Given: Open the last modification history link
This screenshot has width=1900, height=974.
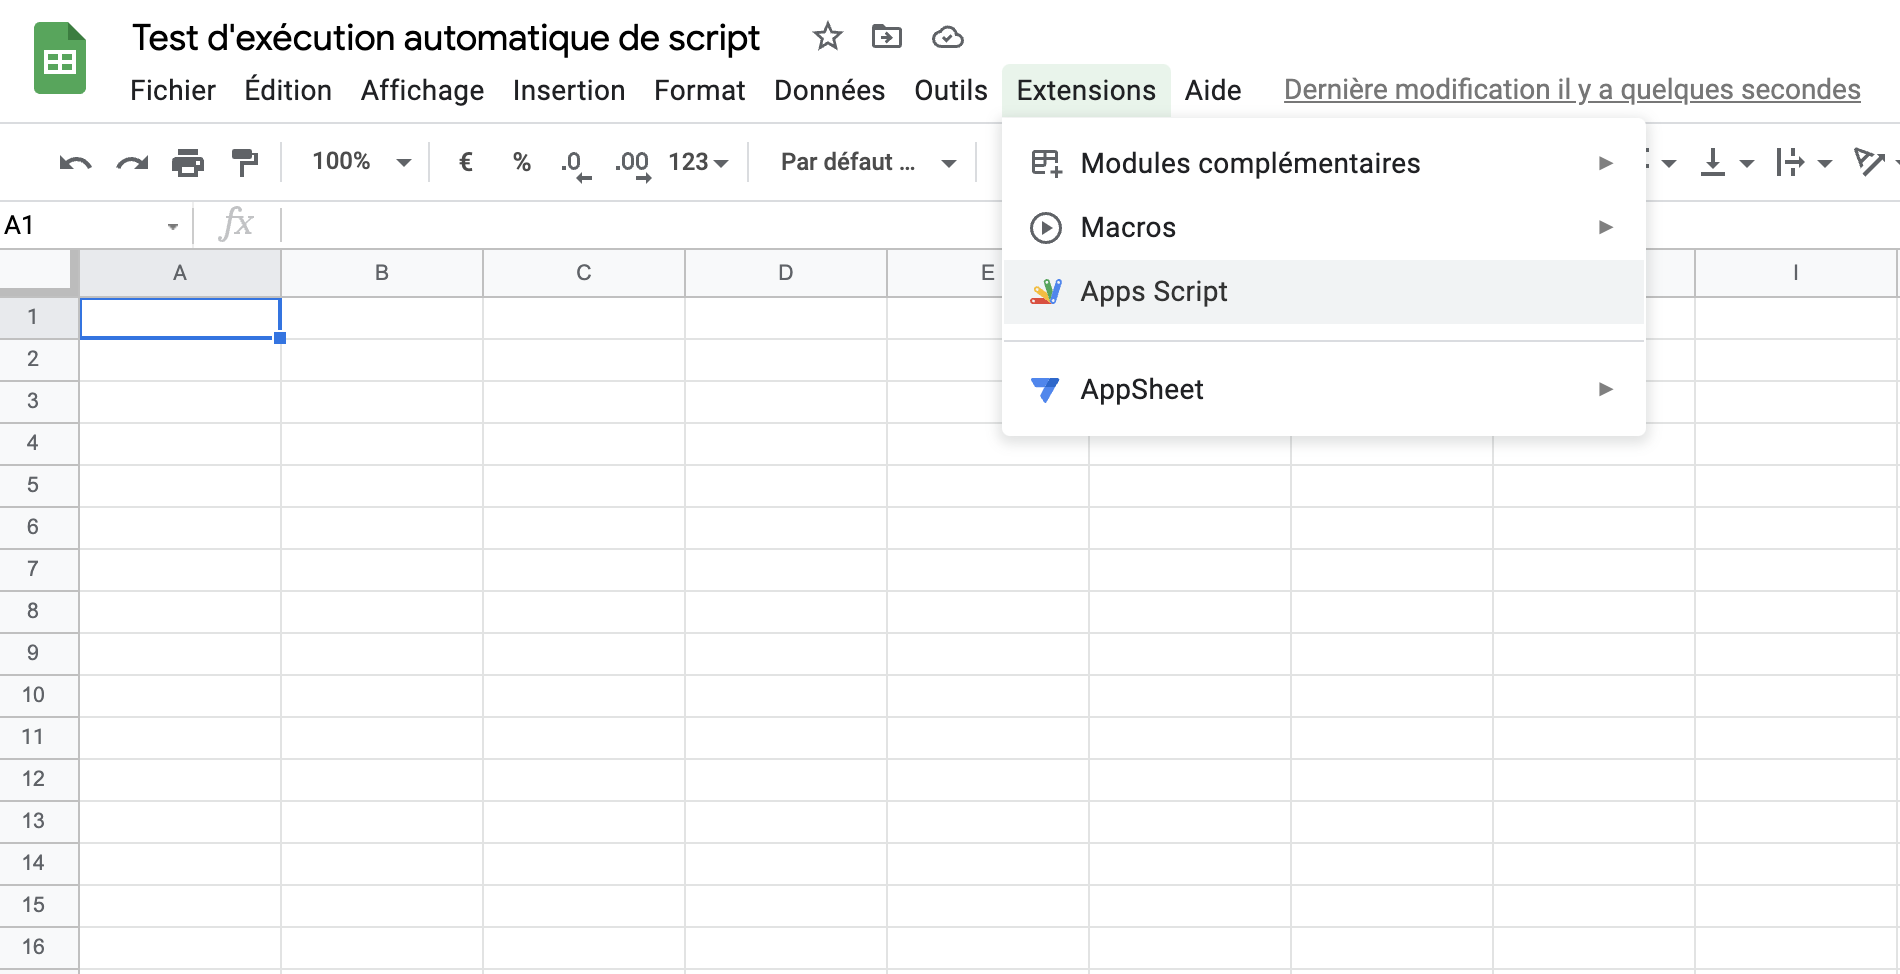Looking at the screenshot, I should 1571,89.
